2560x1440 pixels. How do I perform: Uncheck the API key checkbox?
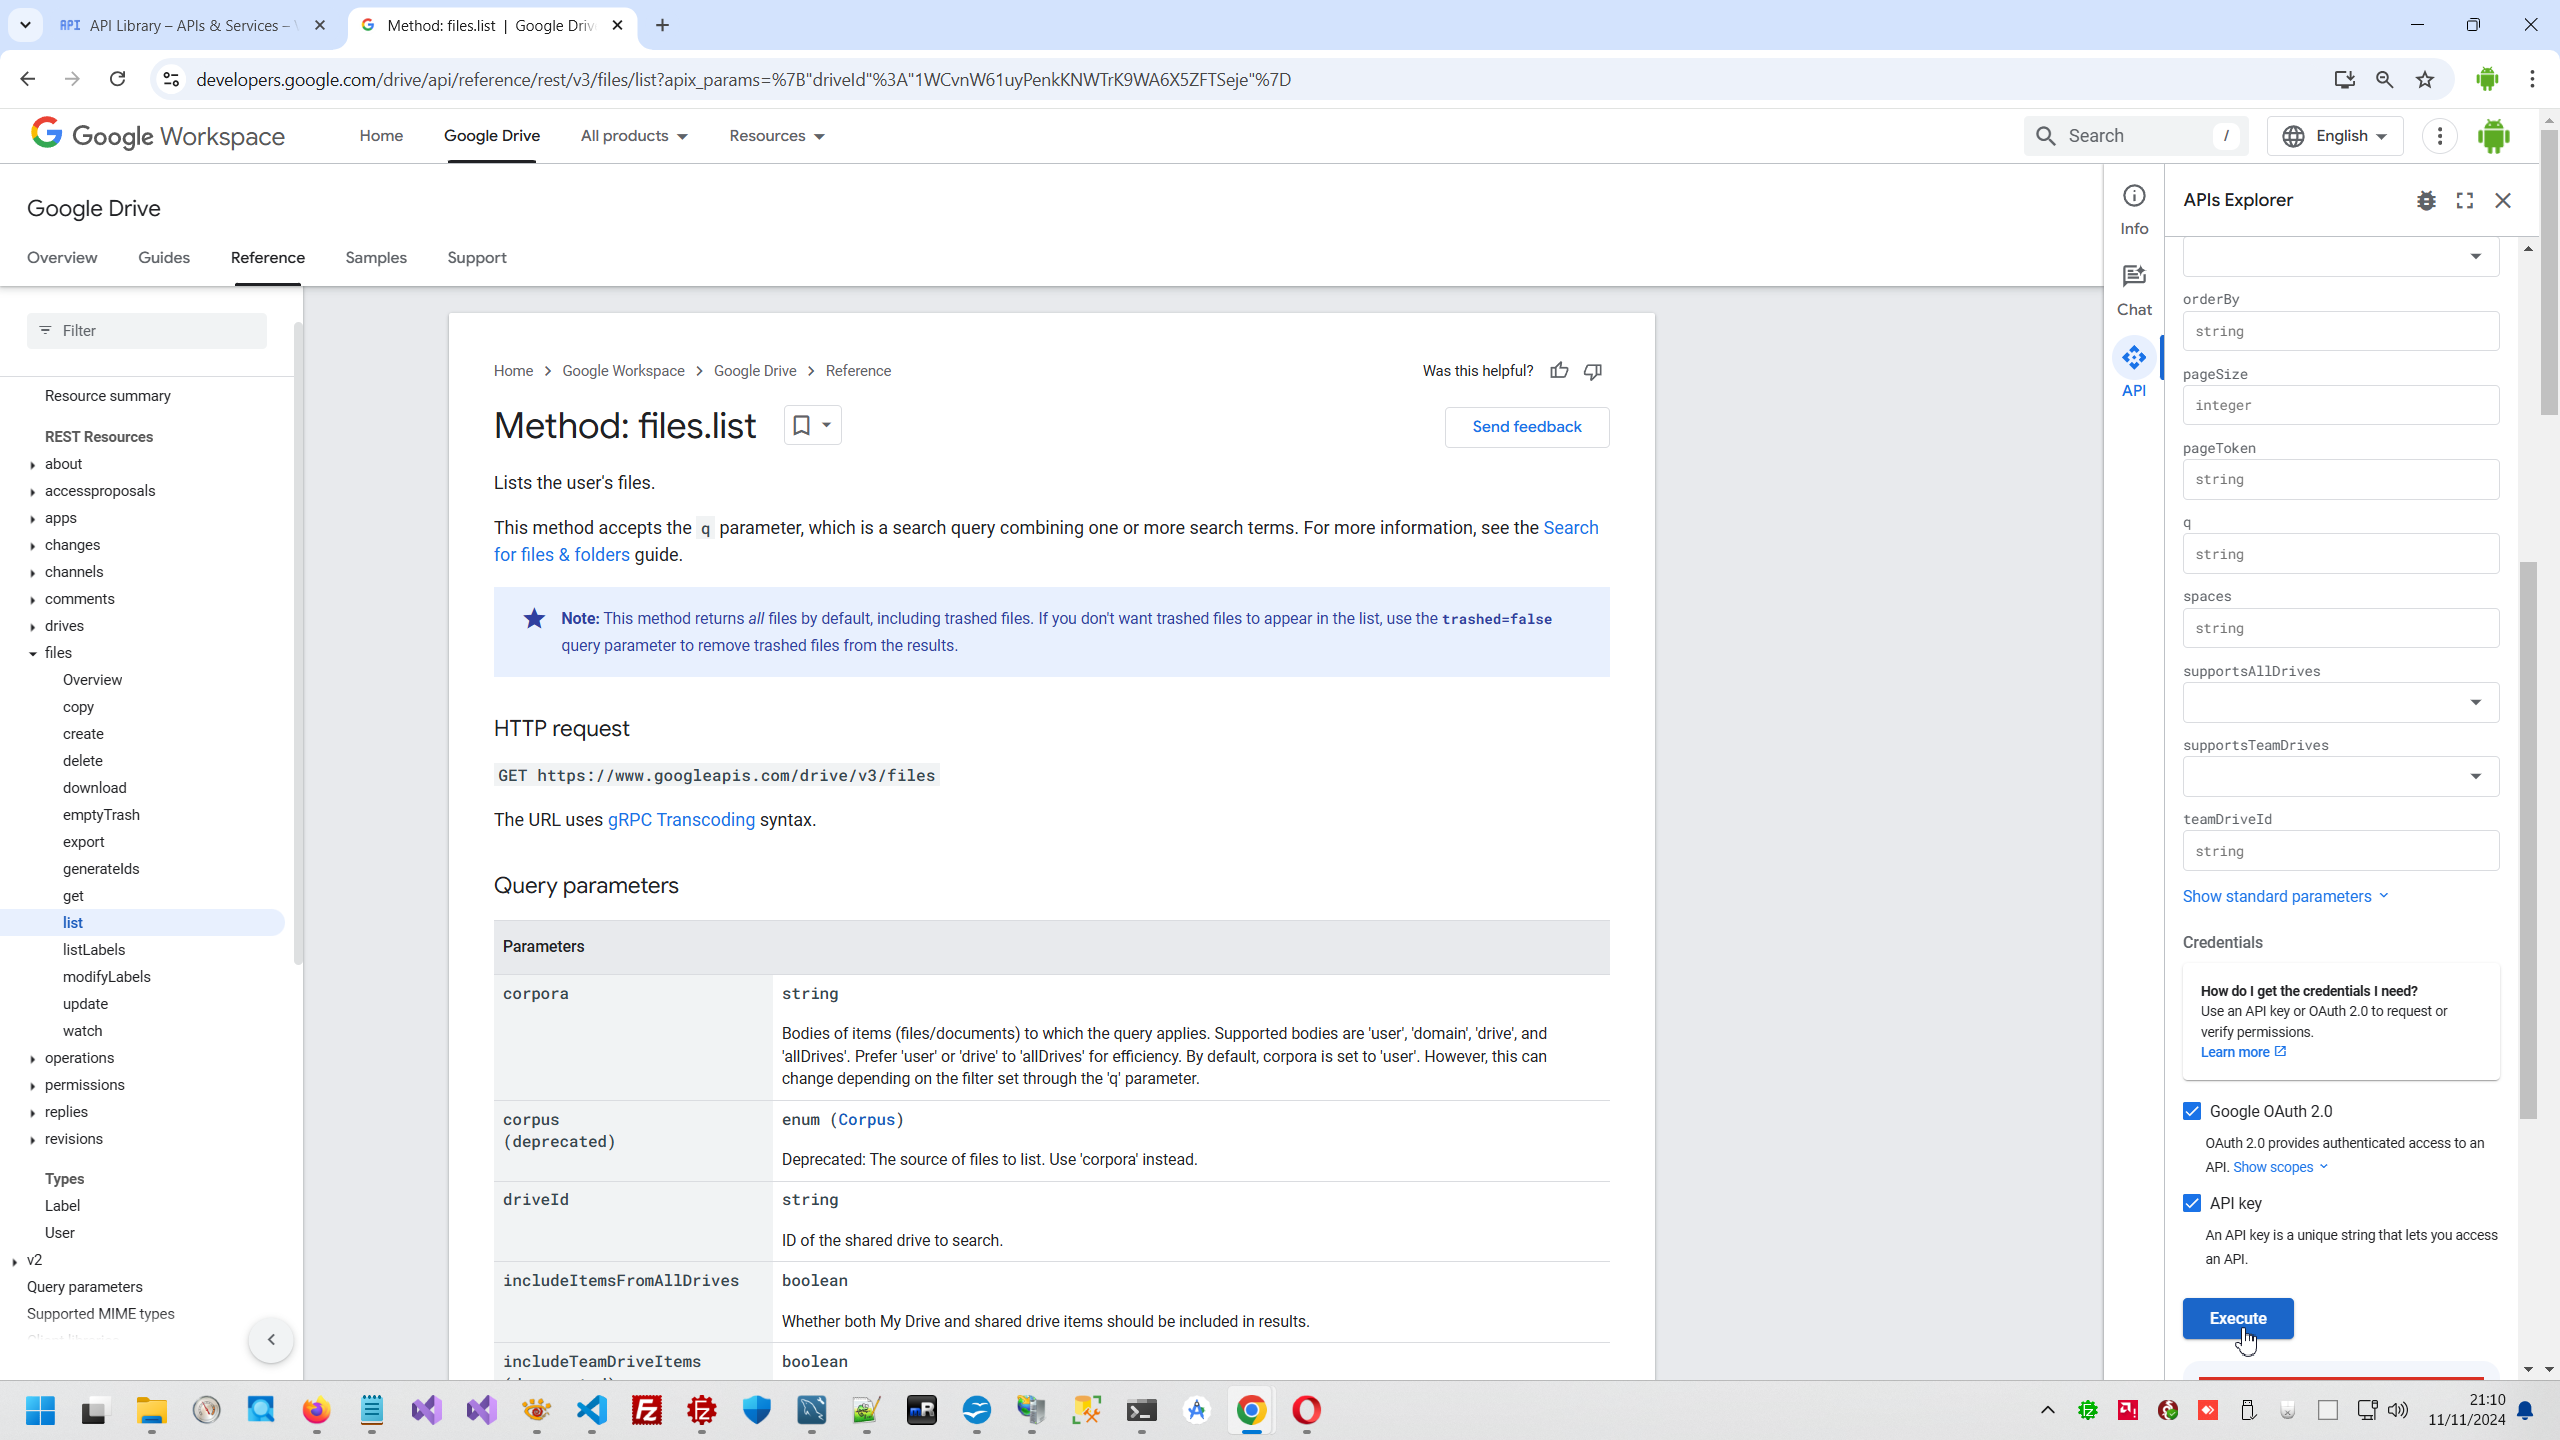pyautogui.click(x=2192, y=1203)
